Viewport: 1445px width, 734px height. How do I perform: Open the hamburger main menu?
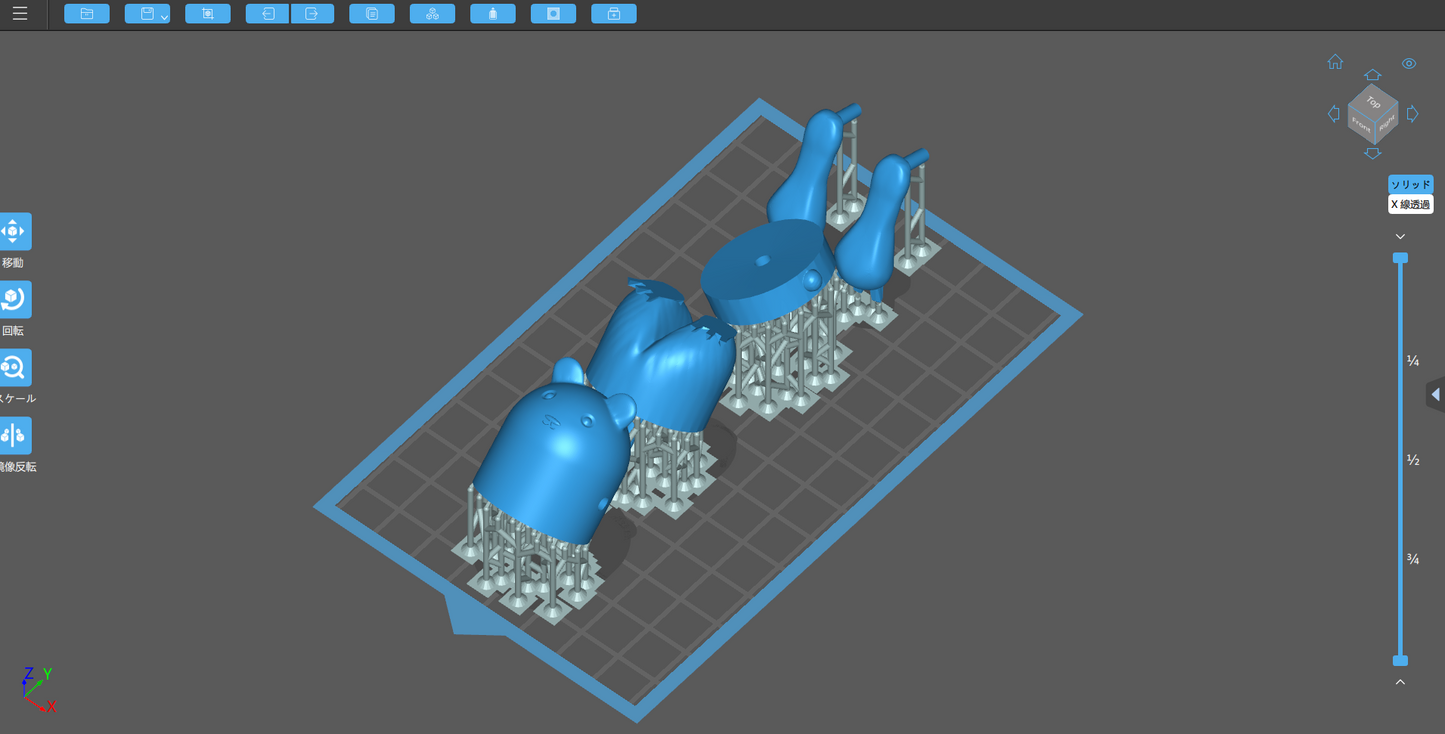20,14
